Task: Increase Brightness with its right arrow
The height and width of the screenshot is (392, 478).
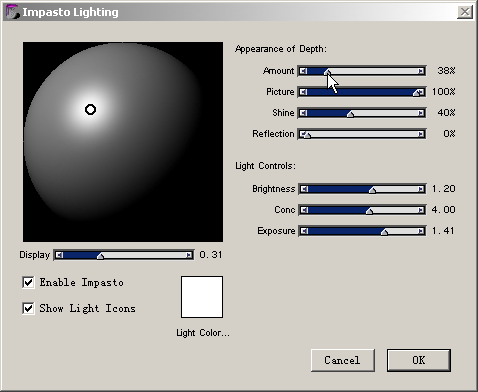Action: 421,189
